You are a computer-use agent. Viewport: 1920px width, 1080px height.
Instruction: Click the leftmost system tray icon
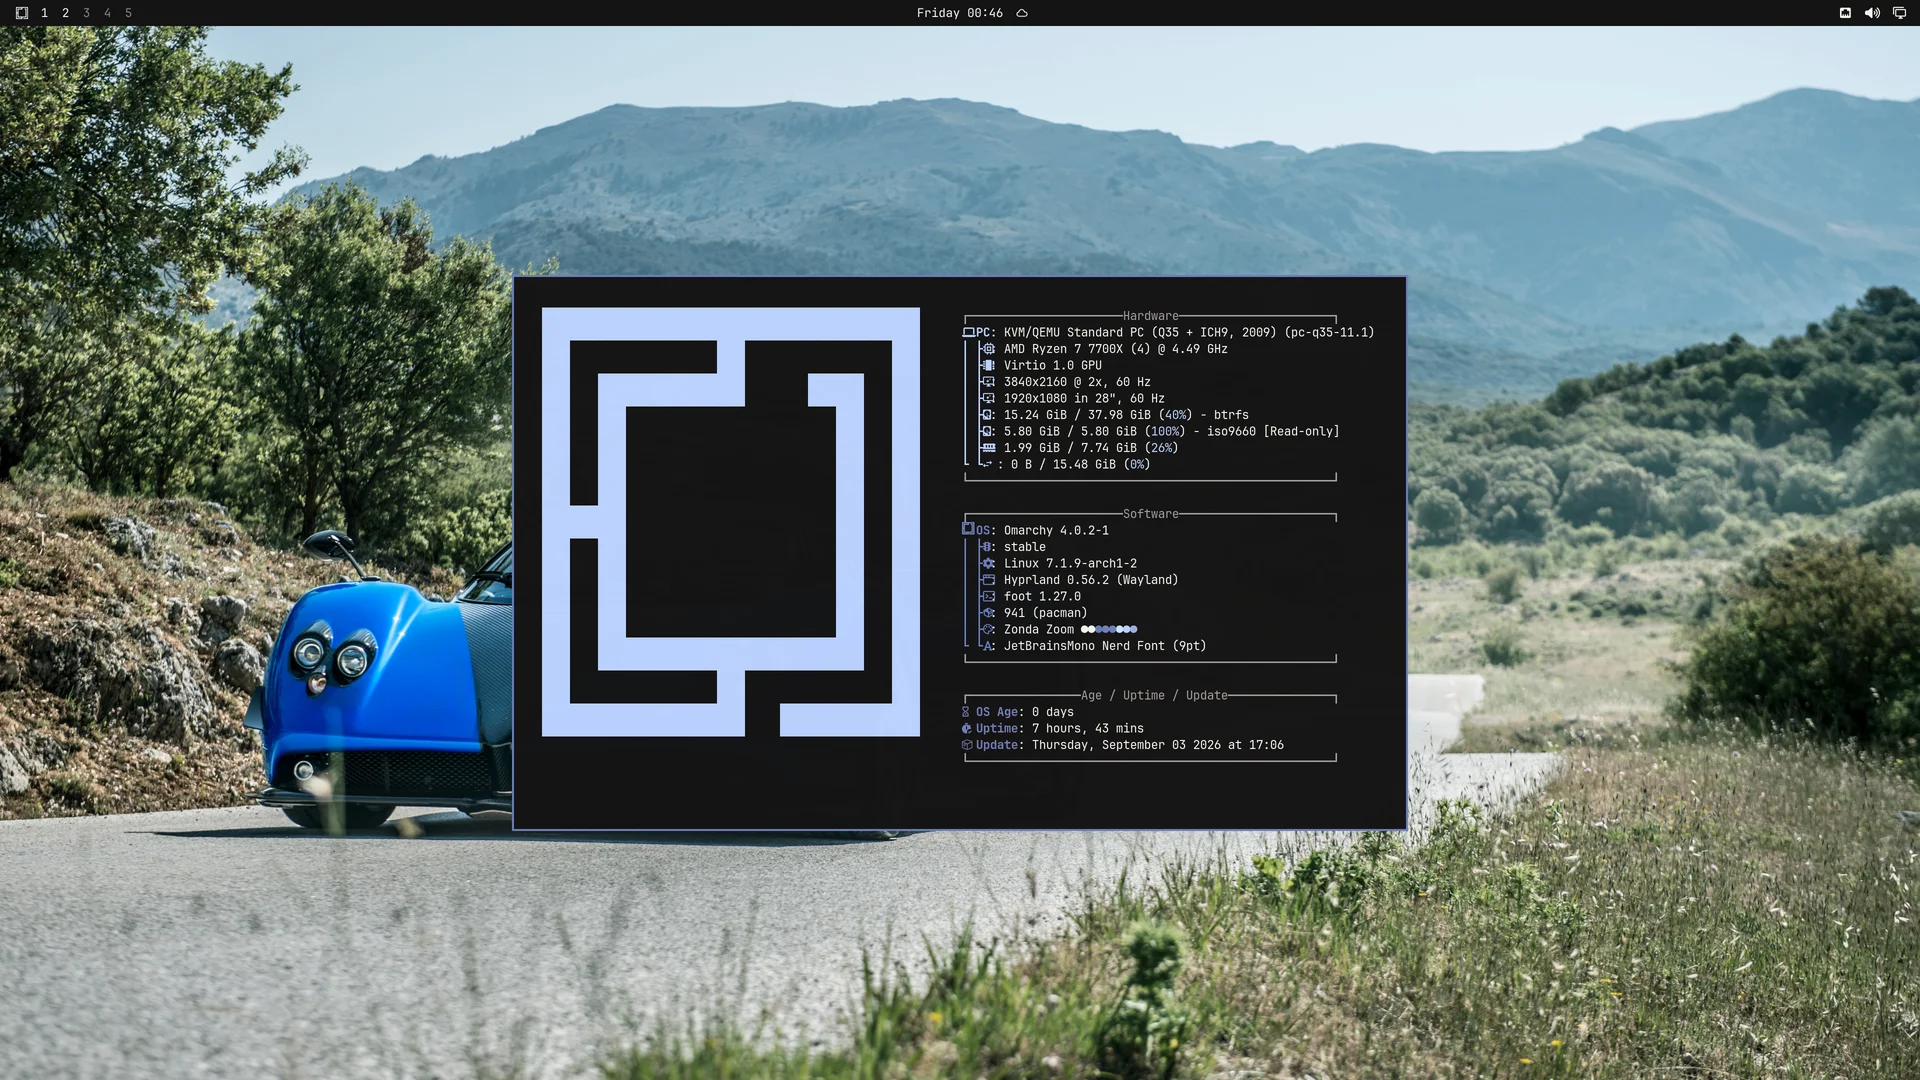(1845, 13)
